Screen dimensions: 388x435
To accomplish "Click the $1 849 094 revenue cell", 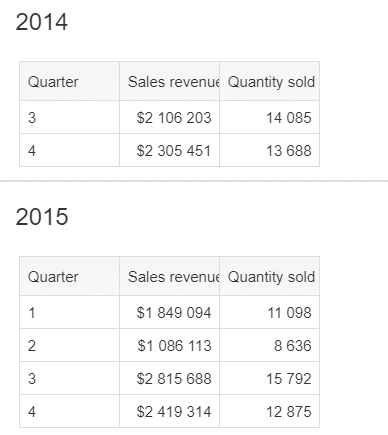I will pos(169,312).
